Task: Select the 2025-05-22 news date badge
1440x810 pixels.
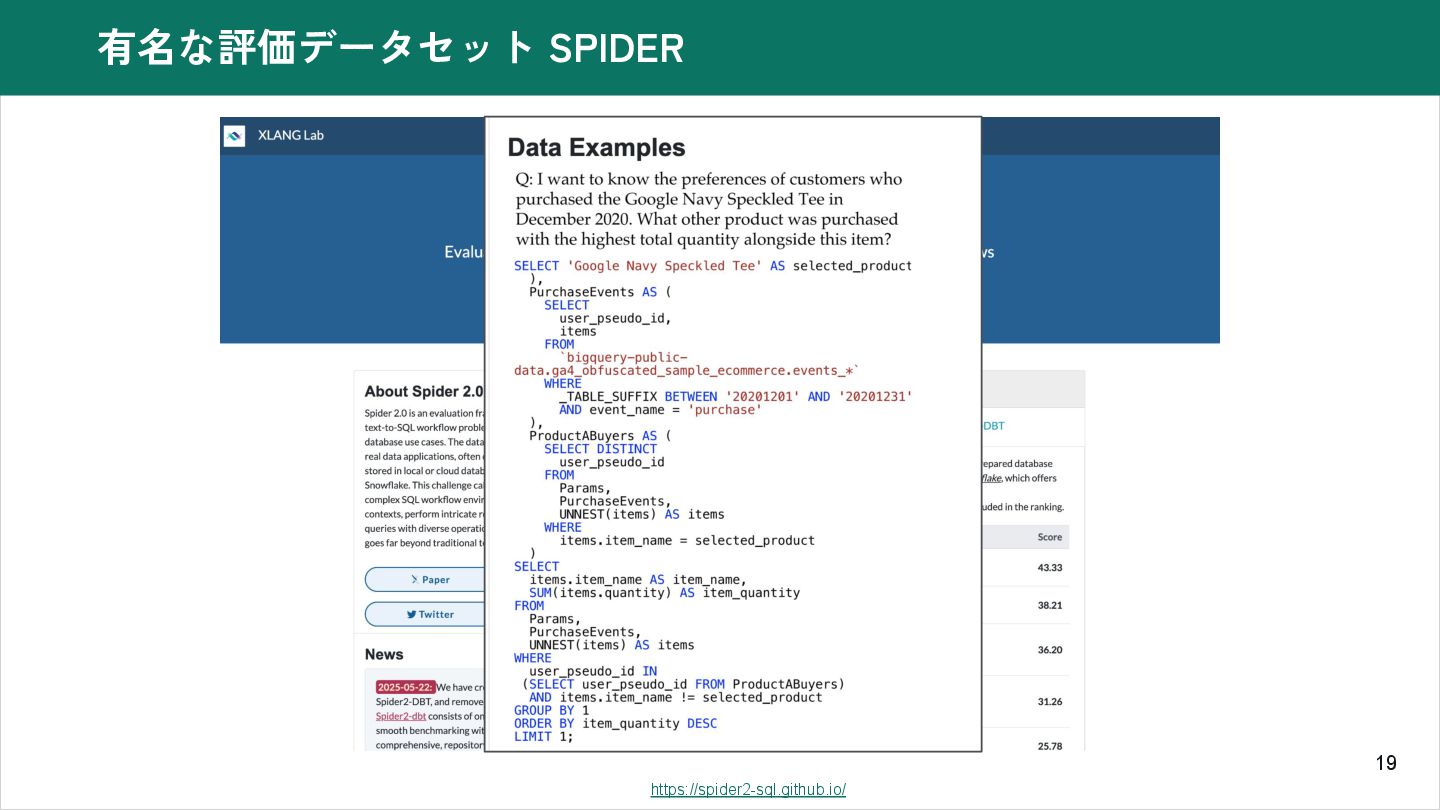Action: point(405,687)
